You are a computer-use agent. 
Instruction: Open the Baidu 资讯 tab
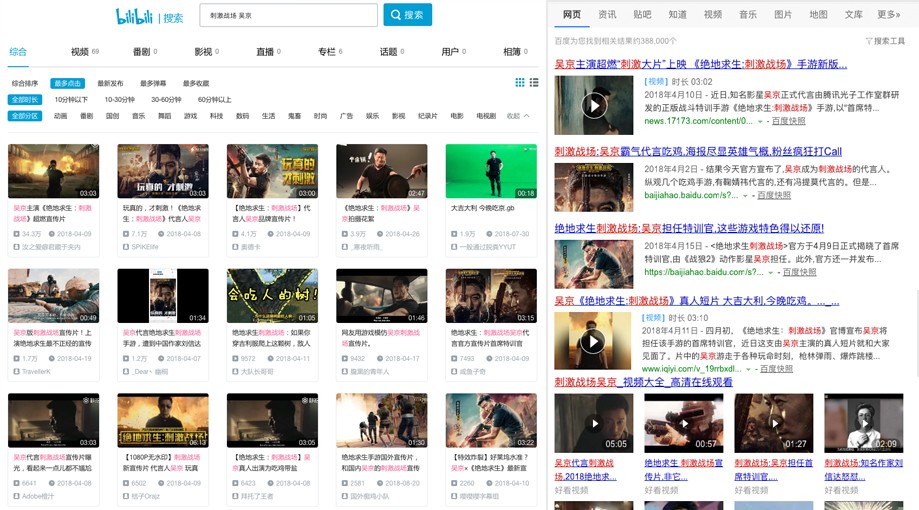click(607, 15)
